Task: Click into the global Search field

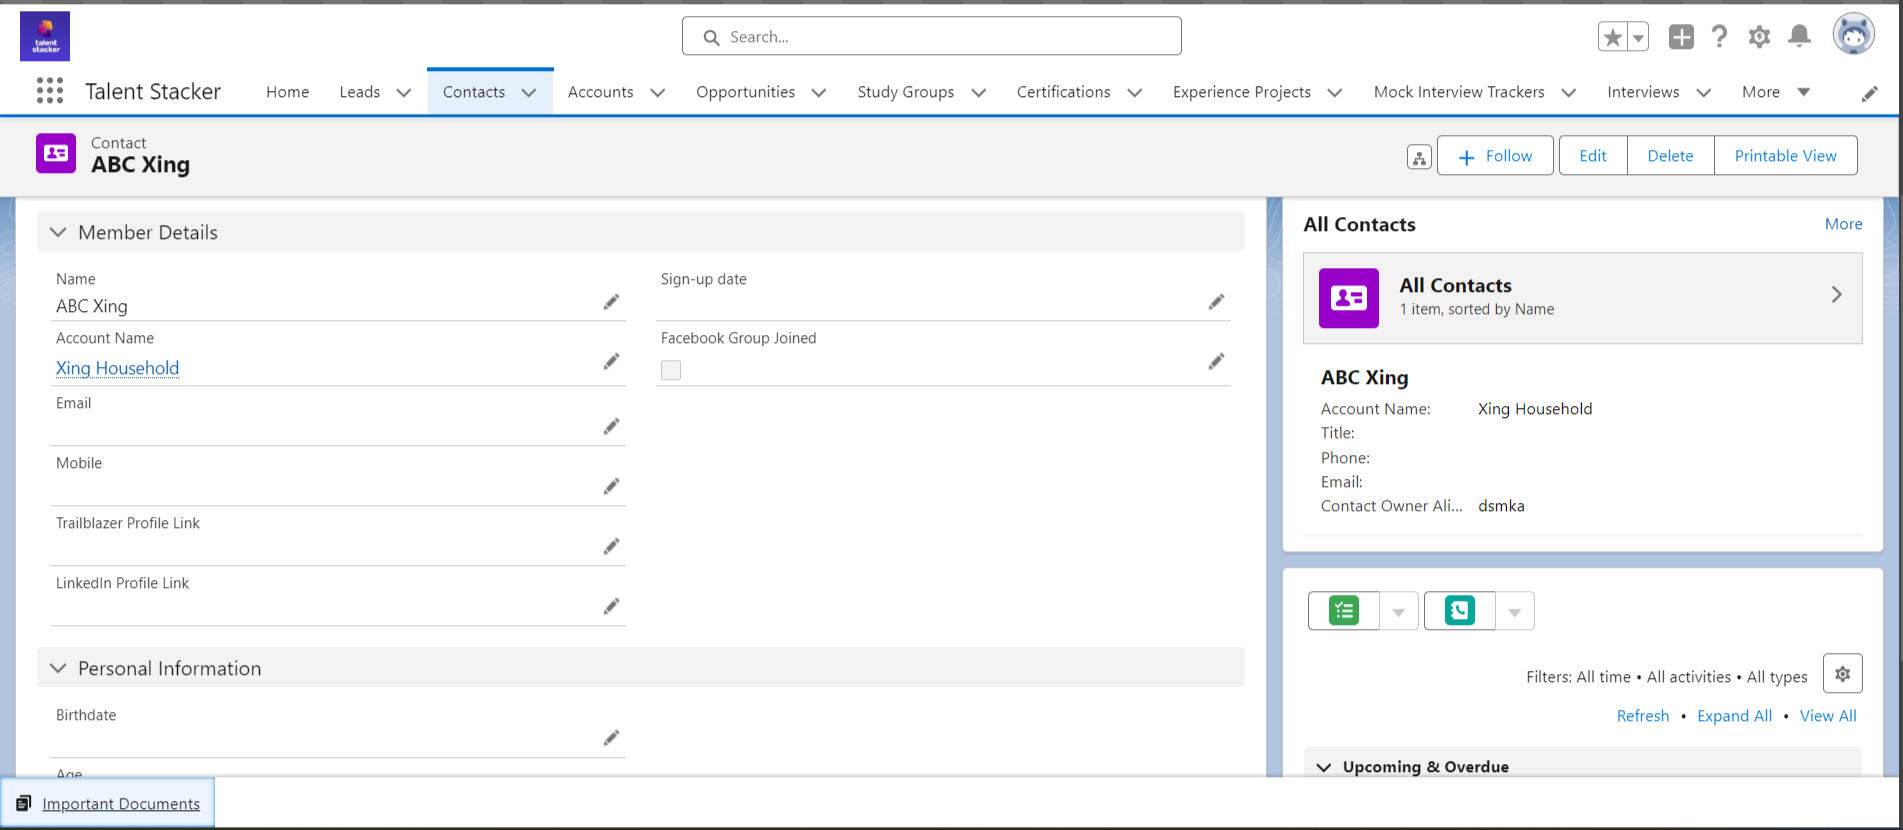Action: [x=930, y=37]
